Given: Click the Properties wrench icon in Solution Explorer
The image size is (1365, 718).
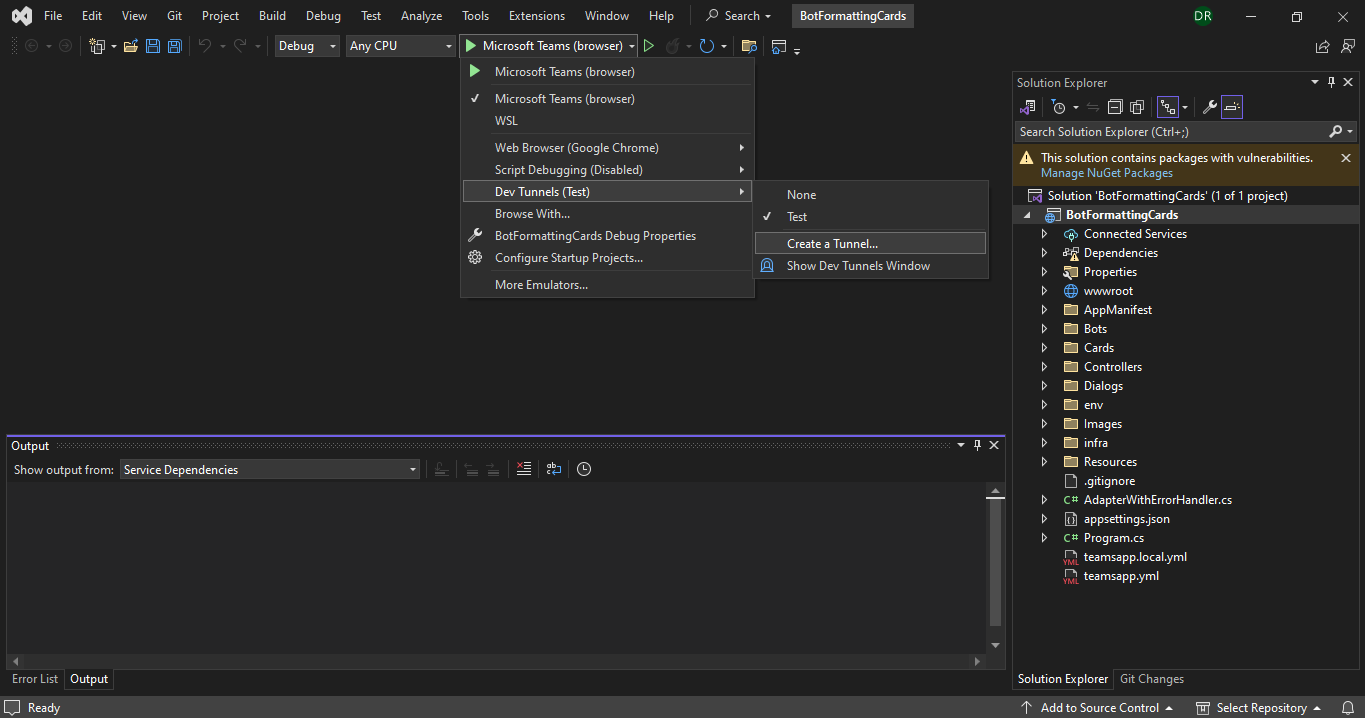Looking at the screenshot, I should 1209,107.
